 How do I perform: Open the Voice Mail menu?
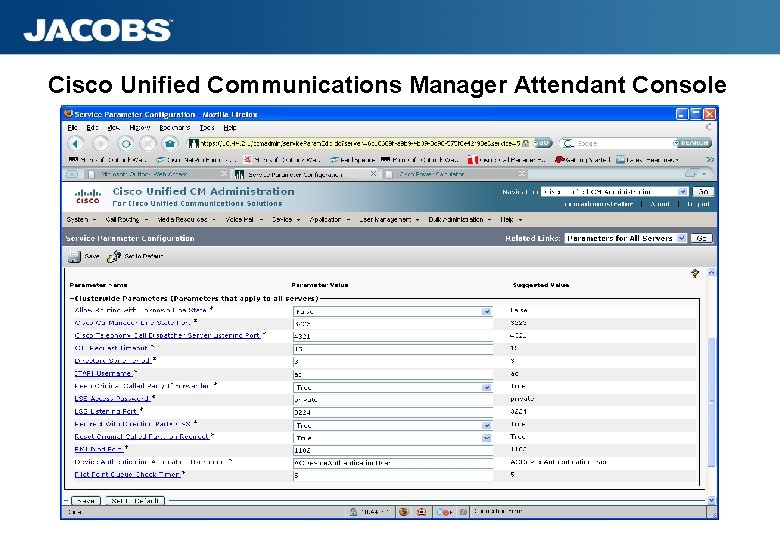coord(243,219)
